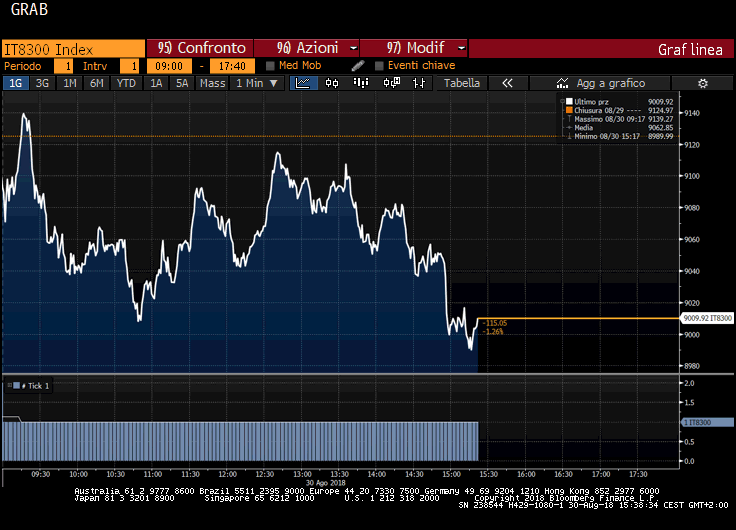Viewport: 736px width, 530px height.
Task: Open chart settings gear icon
Action: [x=419, y=83]
